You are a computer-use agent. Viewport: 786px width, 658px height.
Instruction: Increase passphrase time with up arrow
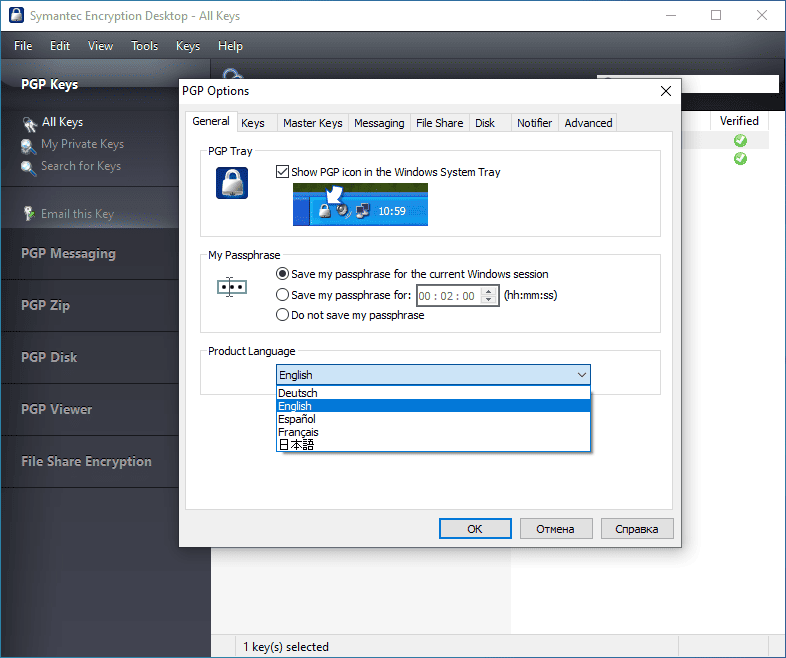(488, 291)
